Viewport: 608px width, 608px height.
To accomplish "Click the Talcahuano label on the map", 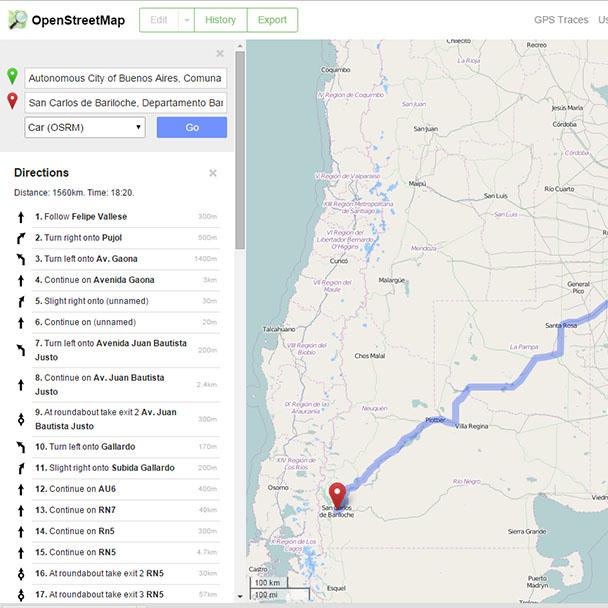I will pyautogui.click(x=279, y=329).
